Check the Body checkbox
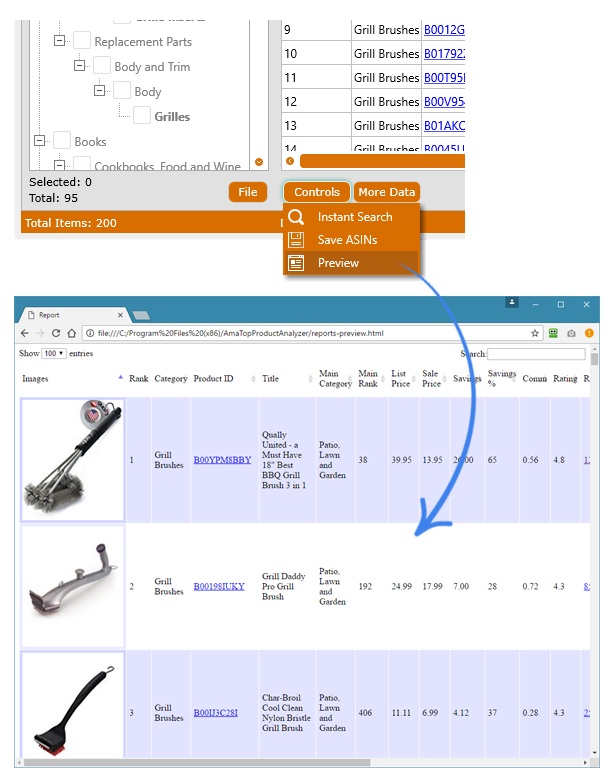This screenshot has width=614, height=782. pos(122,90)
